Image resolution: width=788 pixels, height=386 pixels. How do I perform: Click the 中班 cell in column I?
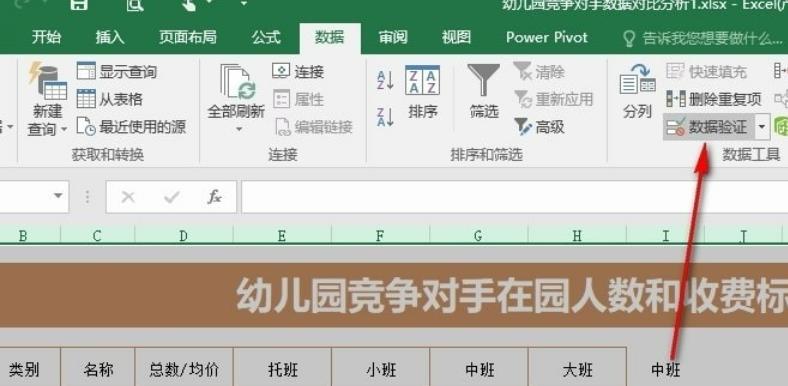click(665, 370)
